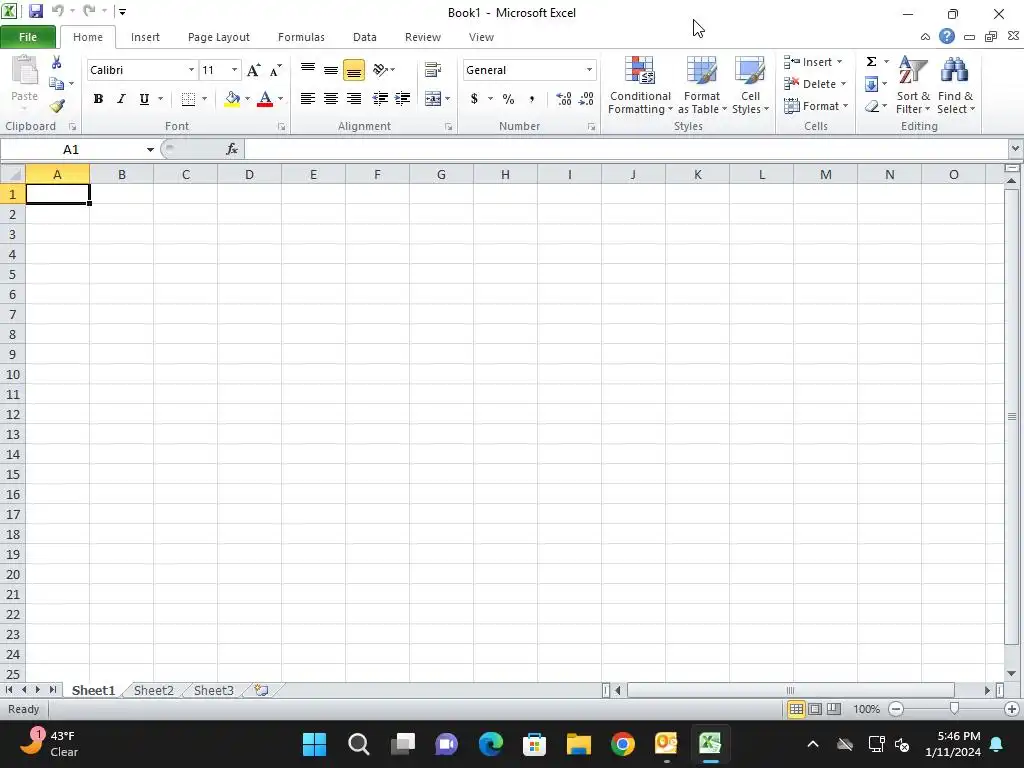
Task: Toggle Align Text Left
Action: (x=308, y=99)
